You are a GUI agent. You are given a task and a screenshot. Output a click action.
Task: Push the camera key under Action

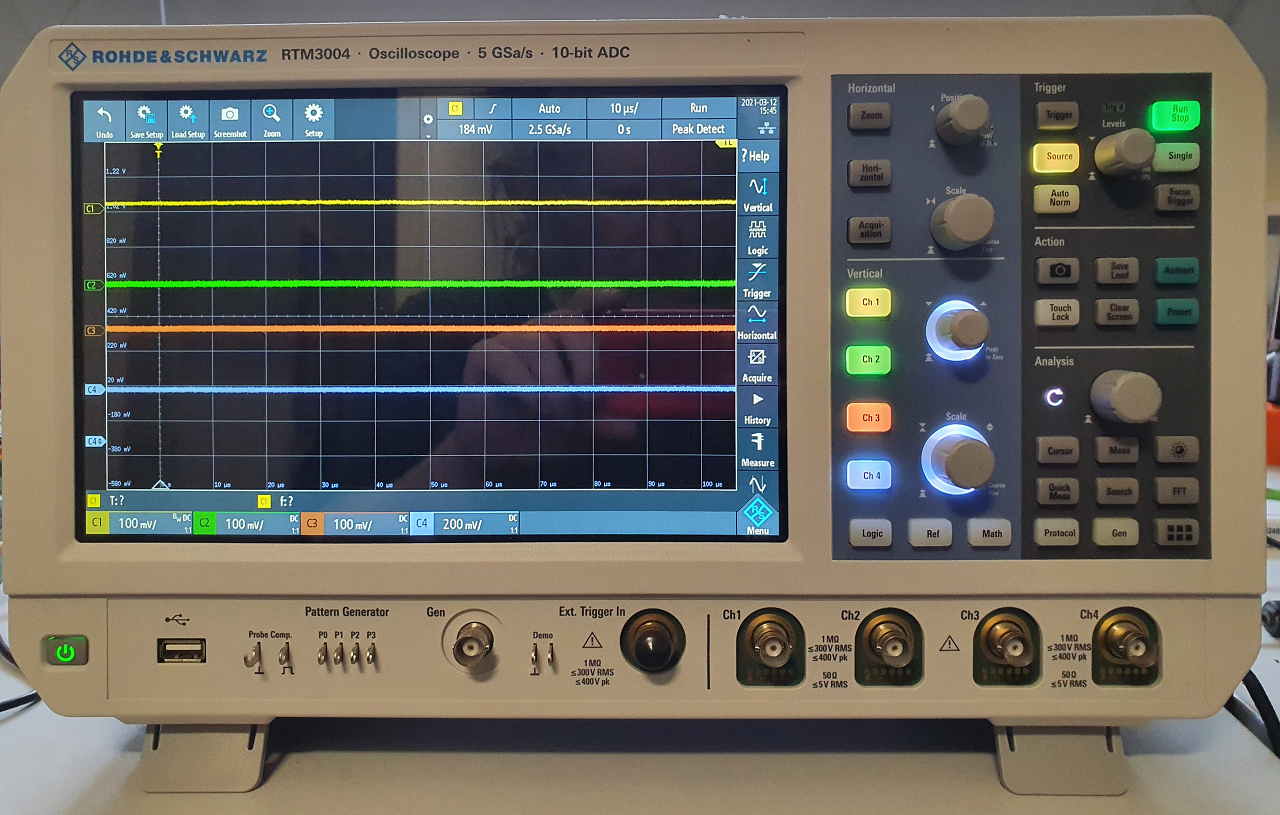[1059, 270]
